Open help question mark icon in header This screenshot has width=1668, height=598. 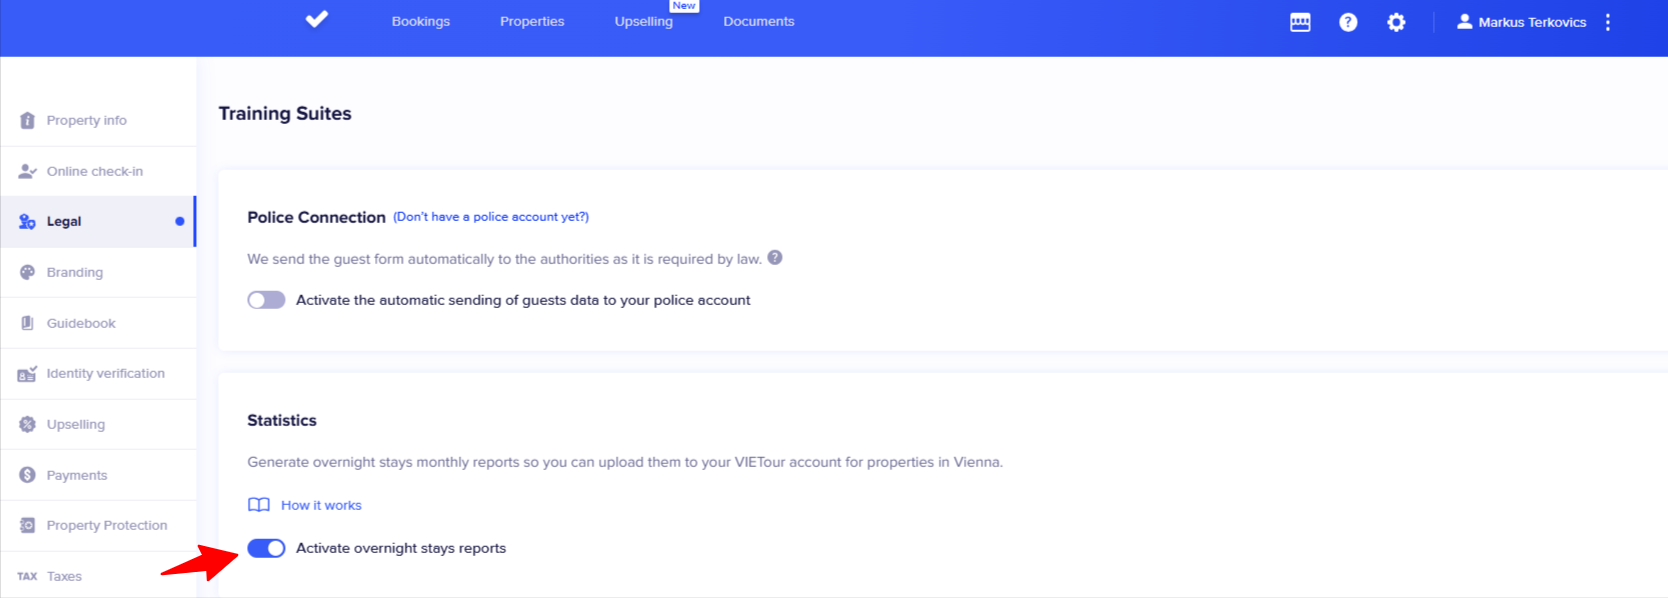tap(1348, 22)
